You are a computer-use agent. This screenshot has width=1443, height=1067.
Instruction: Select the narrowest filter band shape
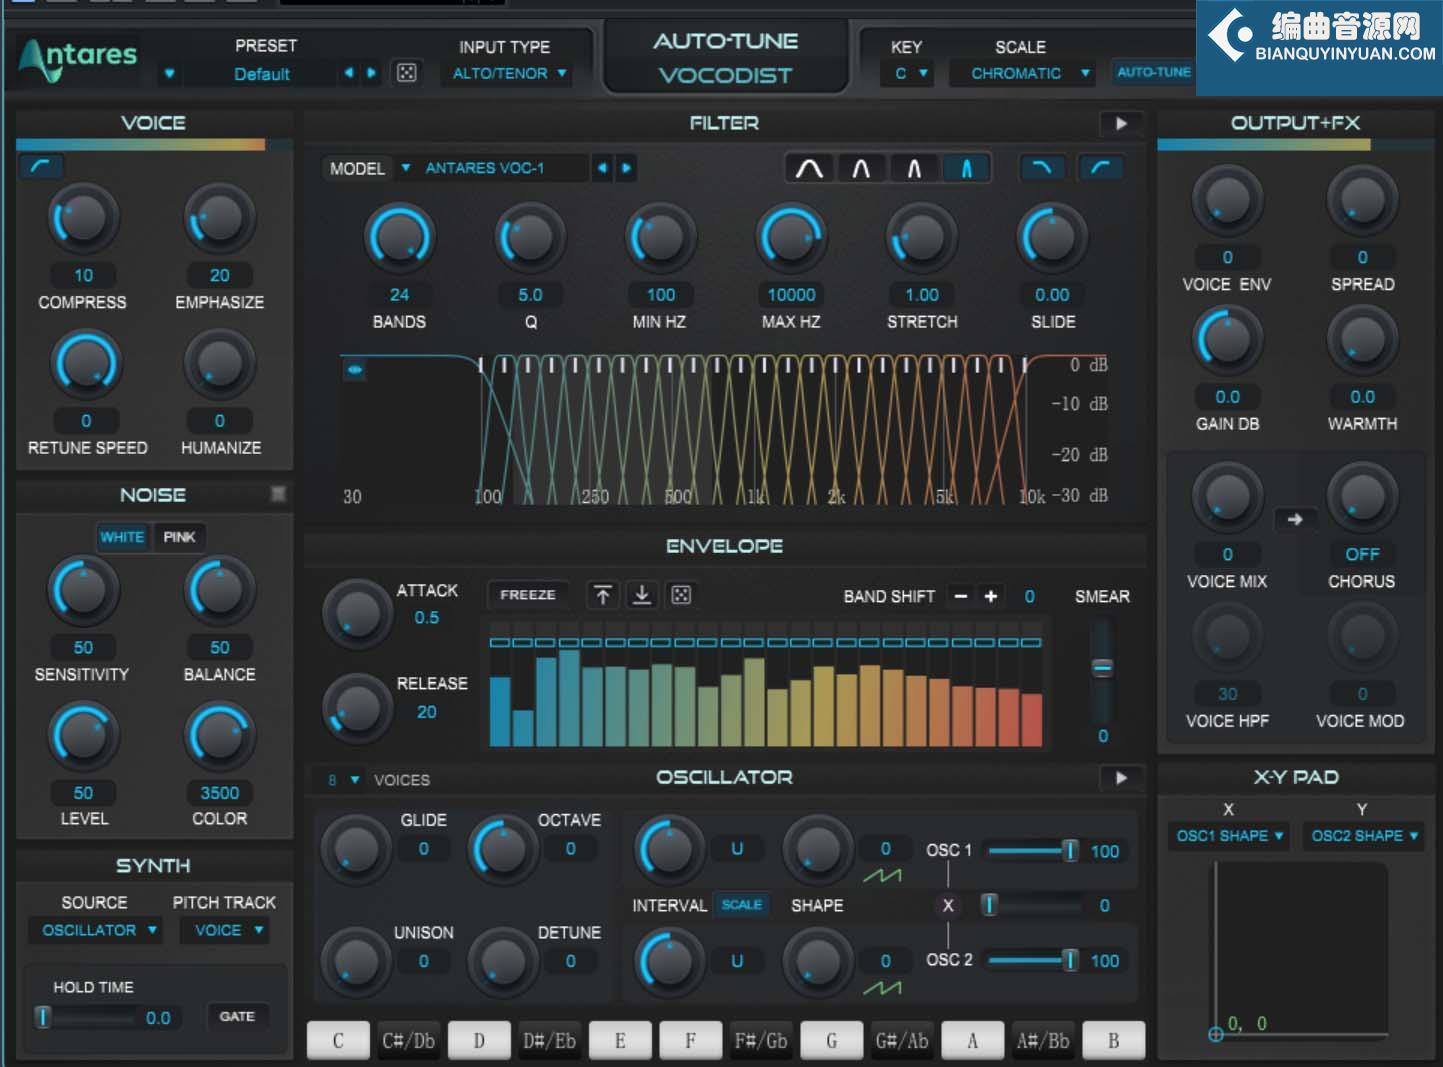[x=966, y=168]
